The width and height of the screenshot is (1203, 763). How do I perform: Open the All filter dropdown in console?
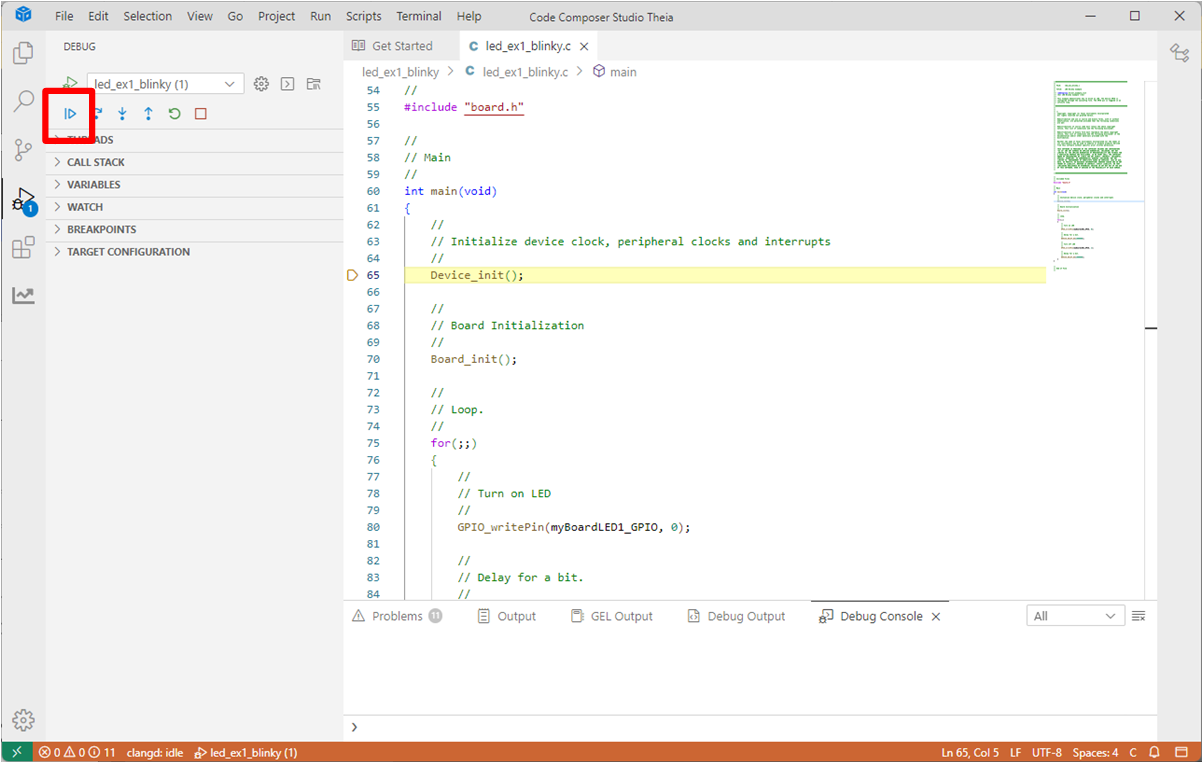(x=1075, y=616)
